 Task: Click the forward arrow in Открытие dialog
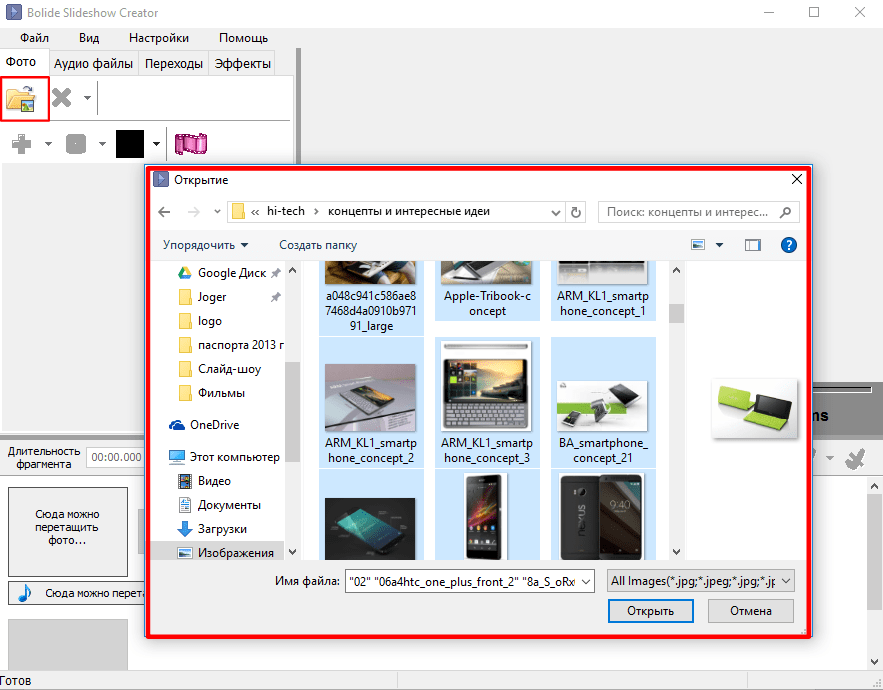194,212
